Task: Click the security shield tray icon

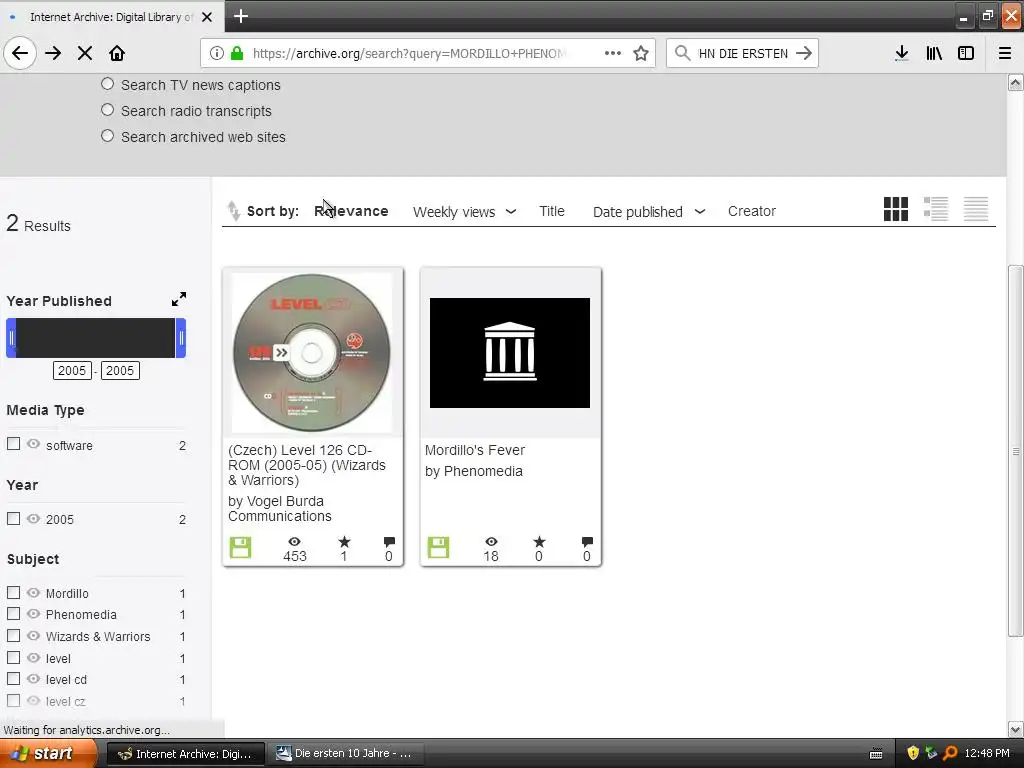Action: point(913,753)
